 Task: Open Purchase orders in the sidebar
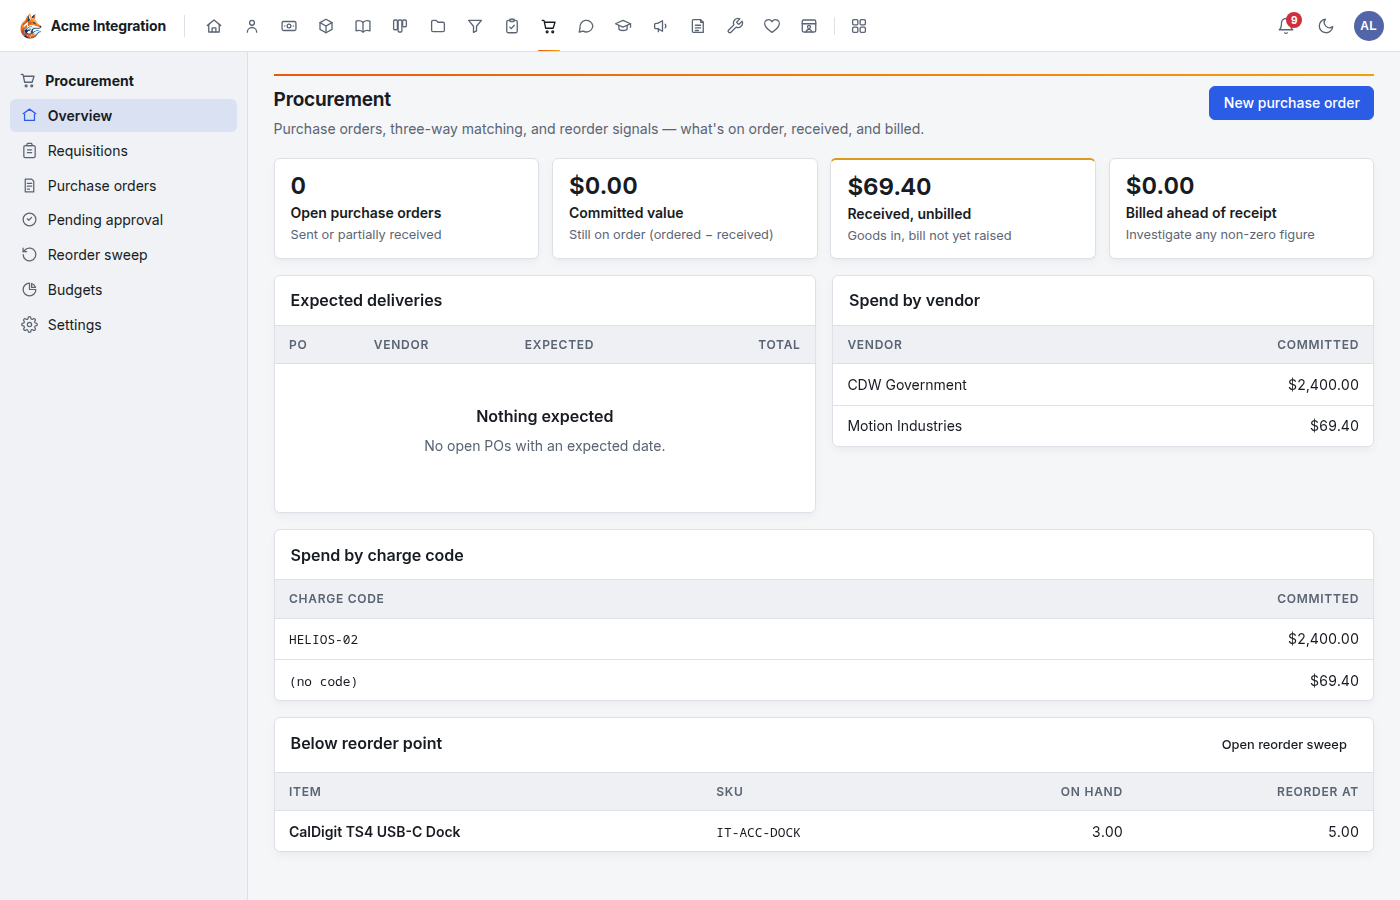point(123,186)
